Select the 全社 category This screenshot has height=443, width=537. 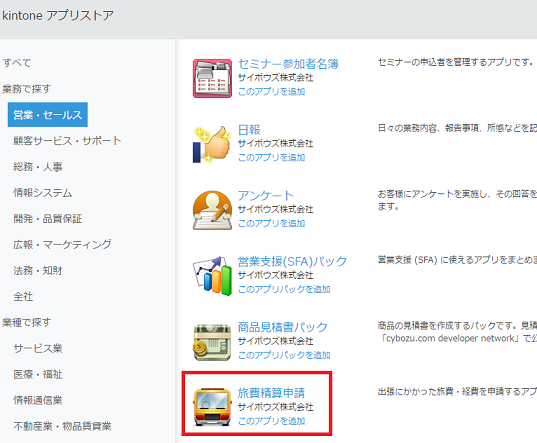(23, 296)
